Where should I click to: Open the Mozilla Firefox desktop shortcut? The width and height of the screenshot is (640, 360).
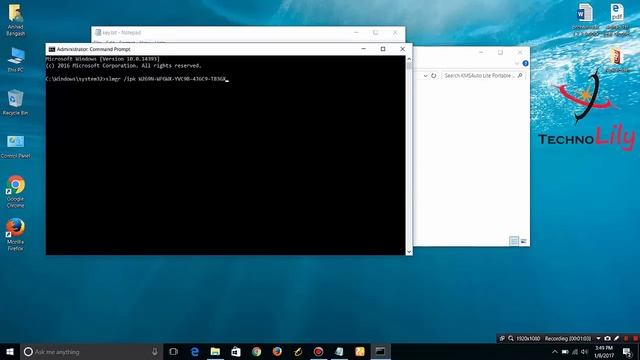(x=16, y=234)
